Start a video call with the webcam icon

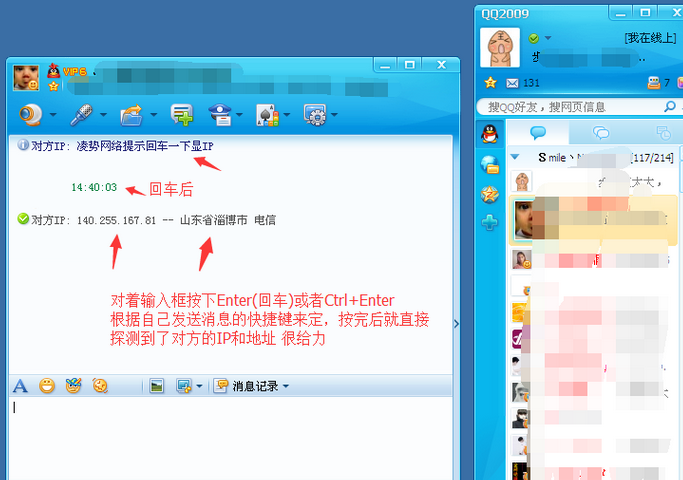[30, 115]
